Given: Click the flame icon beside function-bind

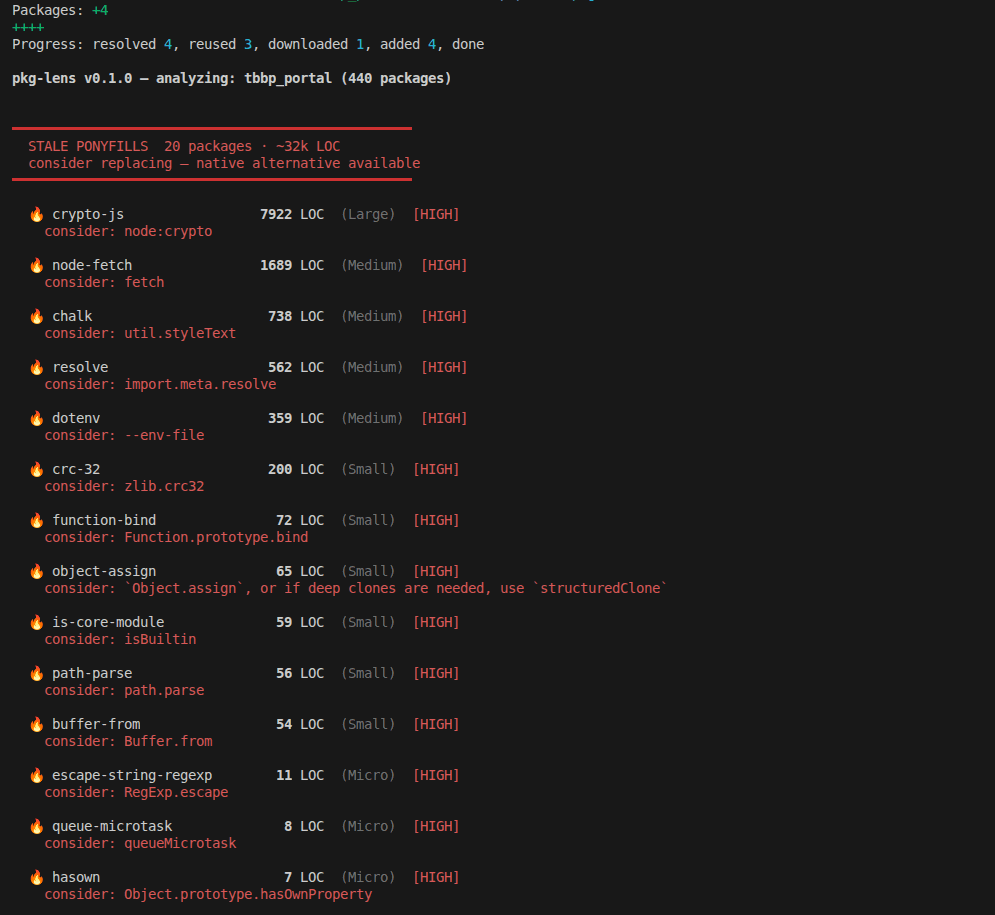Looking at the screenshot, I should 37,520.
